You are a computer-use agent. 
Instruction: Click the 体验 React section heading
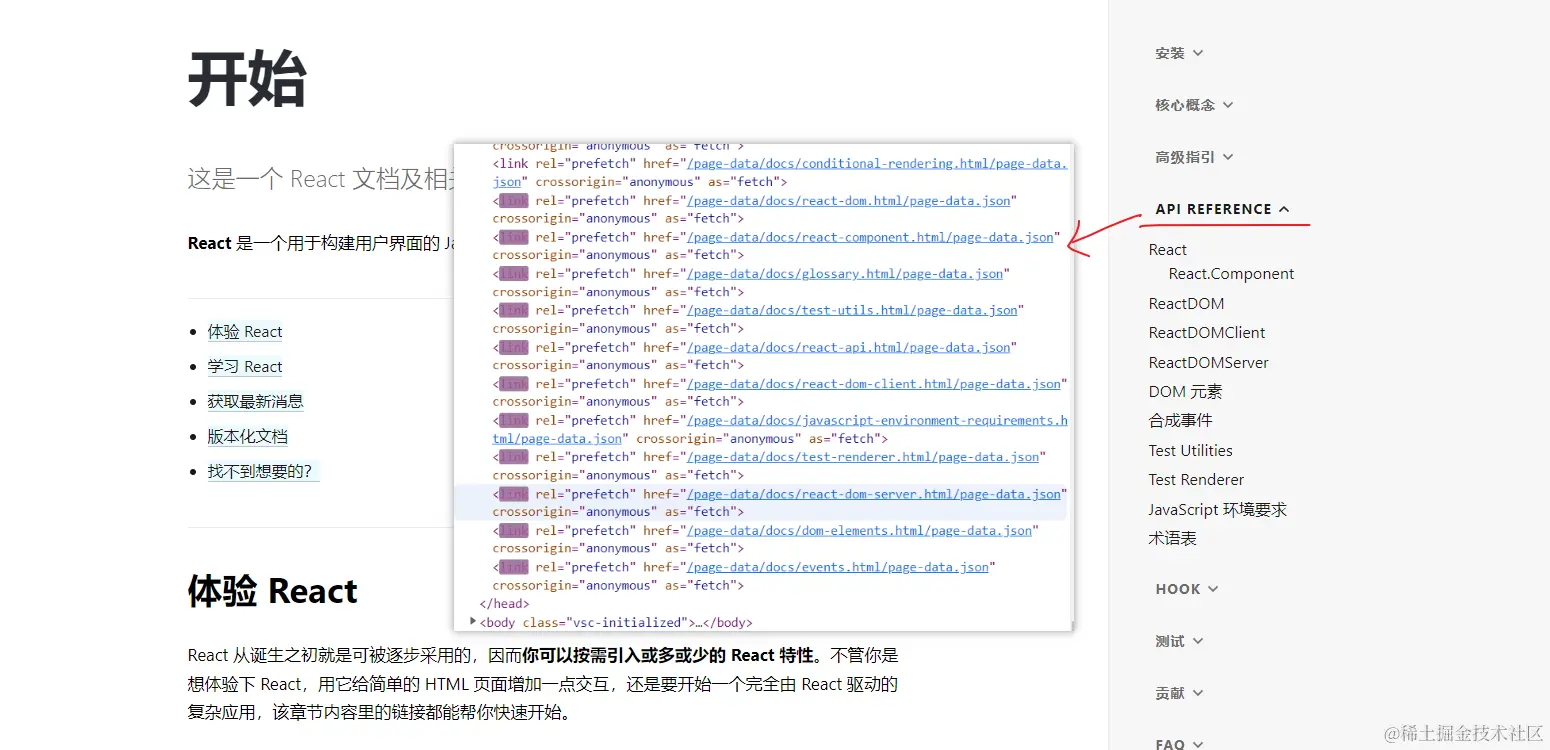tap(272, 591)
